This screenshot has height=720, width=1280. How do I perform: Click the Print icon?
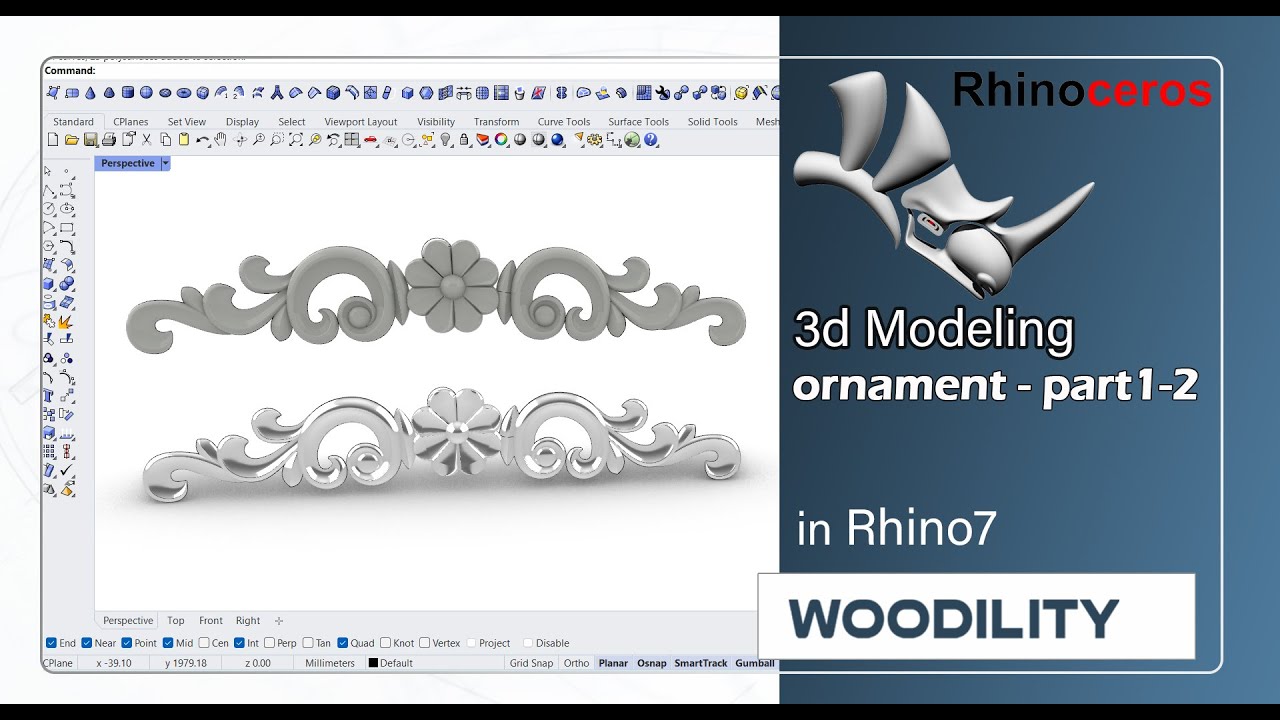pos(109,140)
